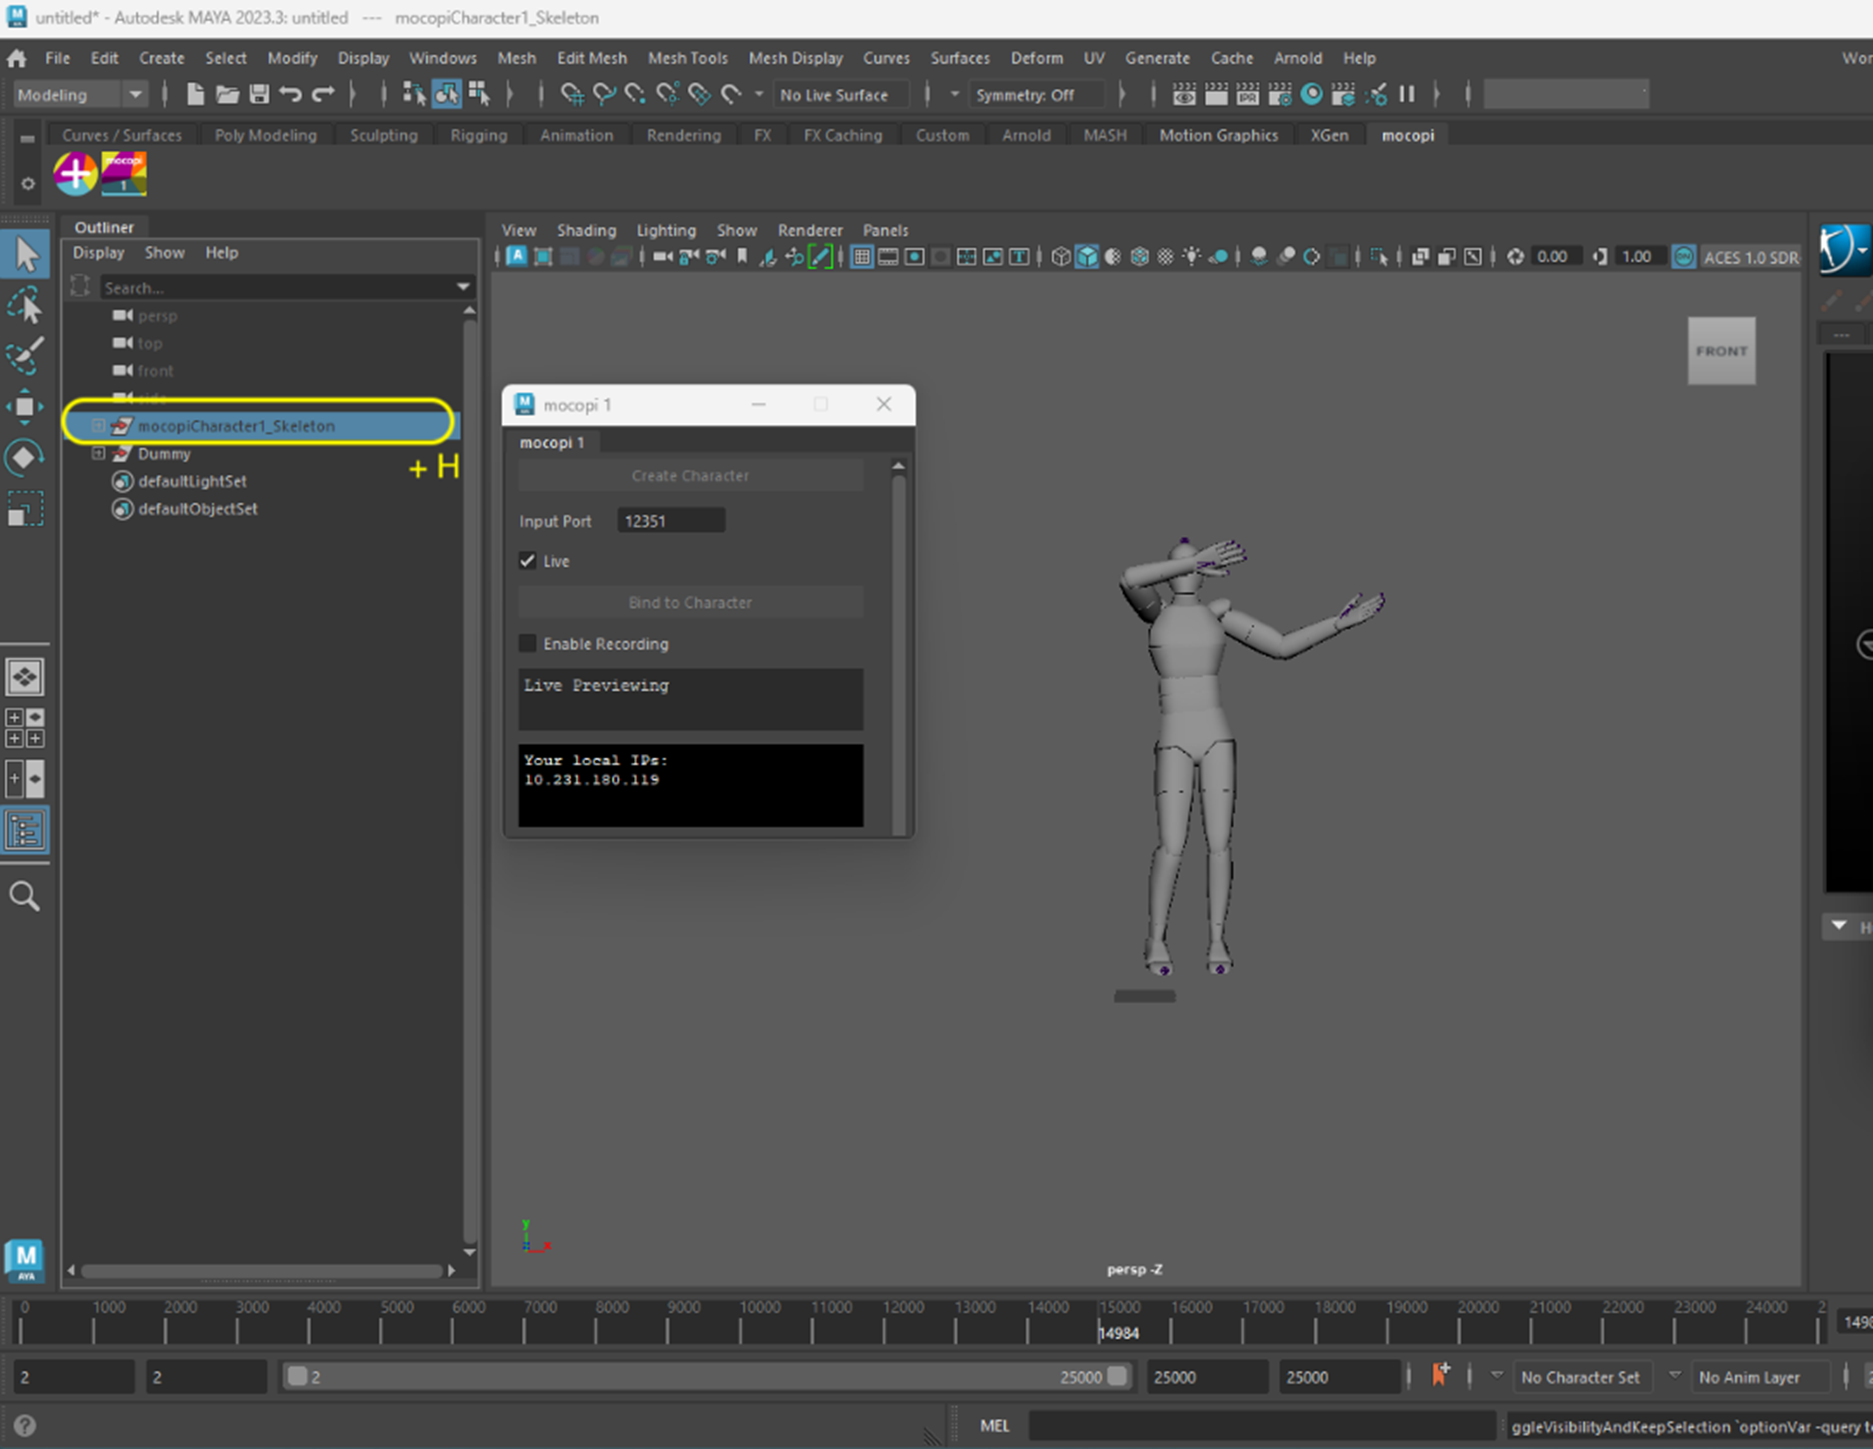Activate the Paint Selection tool

(25, 355)
